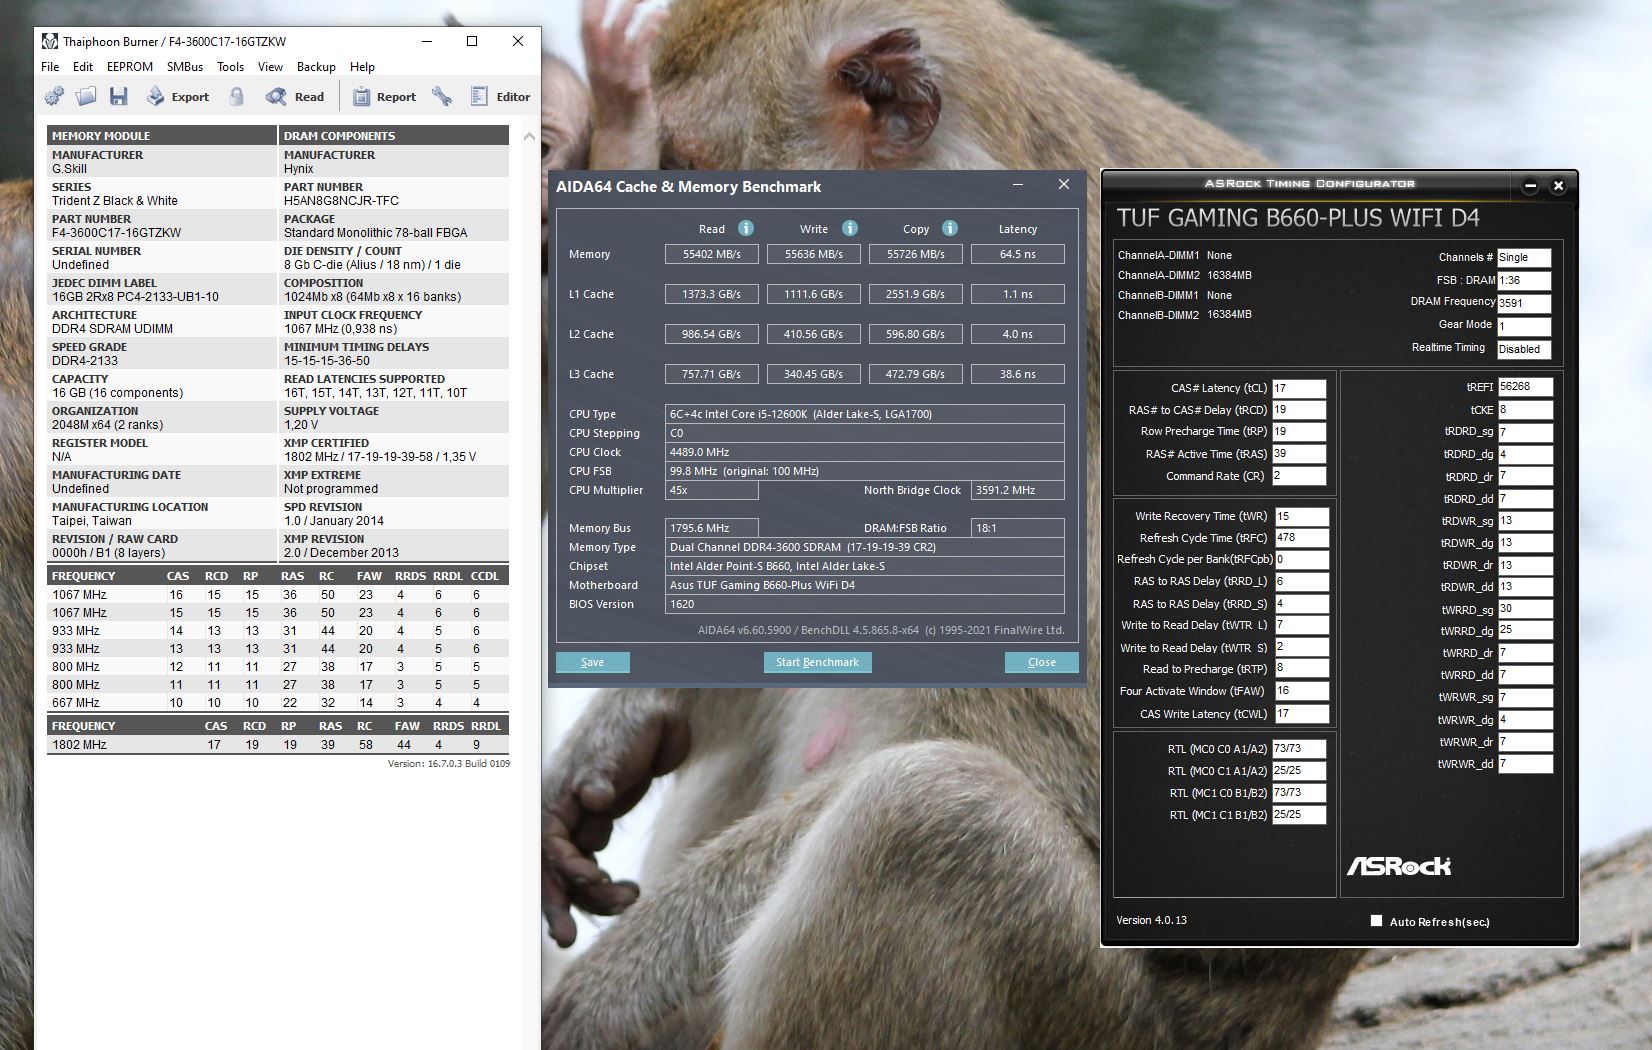Screen dimensions: 1652x1050
Task: Minimize the AIDA64 benchmark window
Action: (1018, 185)
